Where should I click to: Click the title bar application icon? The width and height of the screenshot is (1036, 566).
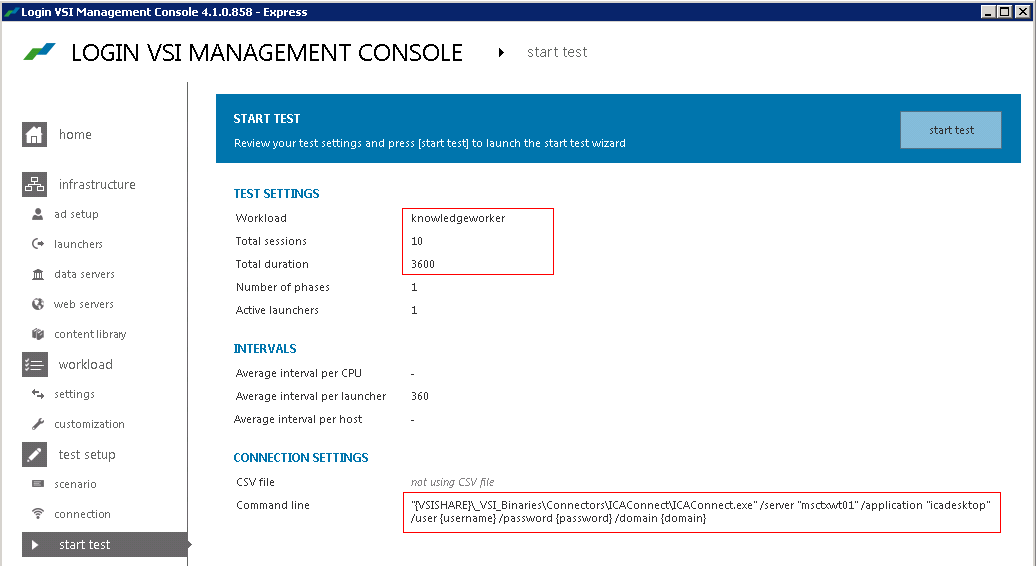pos(11,12)
